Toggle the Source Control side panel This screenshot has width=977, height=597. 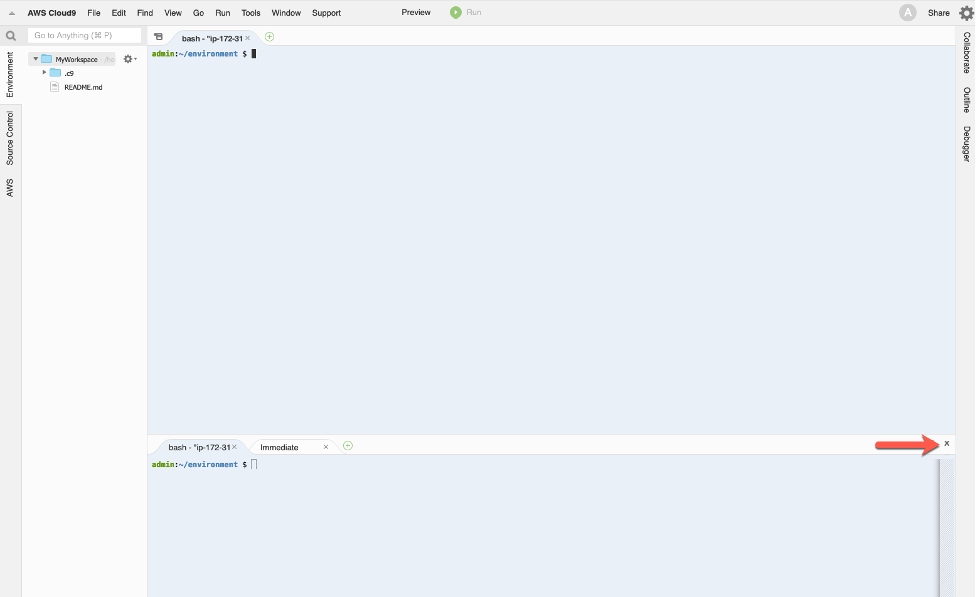click(x=10, y=138)
